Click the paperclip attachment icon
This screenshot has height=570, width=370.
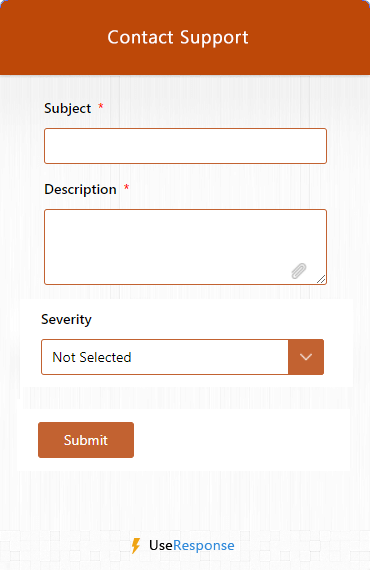(299, 271)
